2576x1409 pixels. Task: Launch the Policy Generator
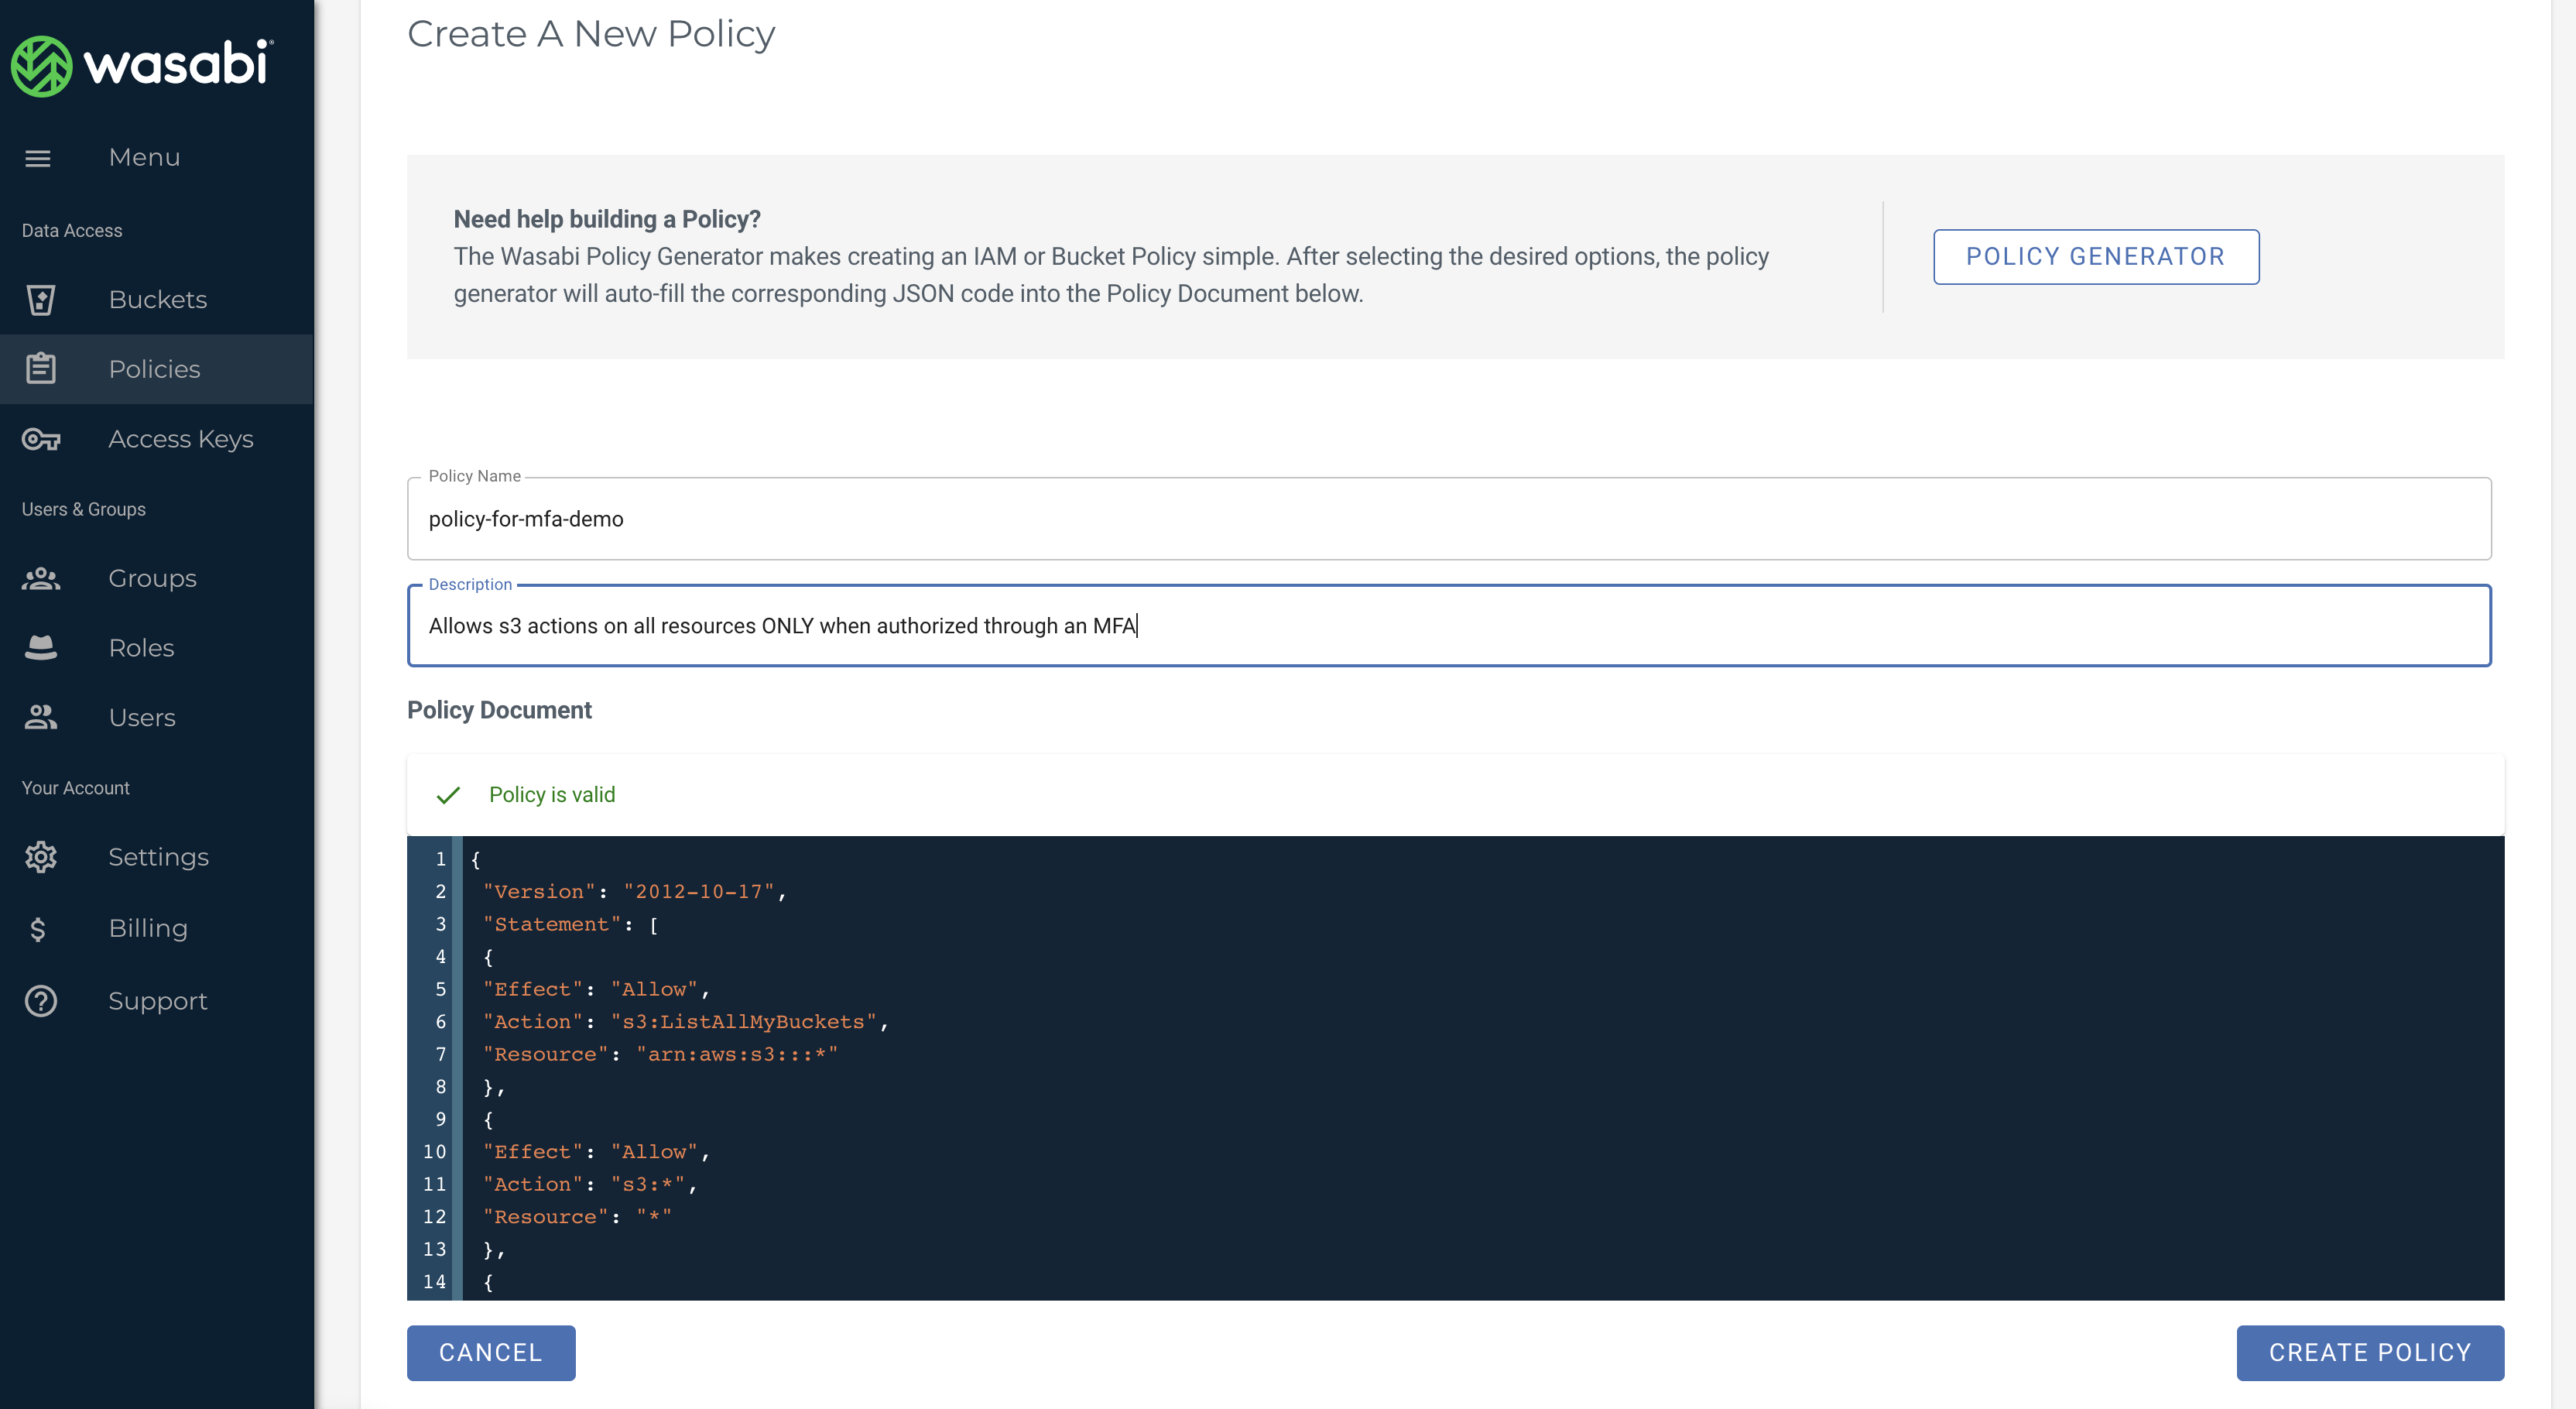point(2096,257)
